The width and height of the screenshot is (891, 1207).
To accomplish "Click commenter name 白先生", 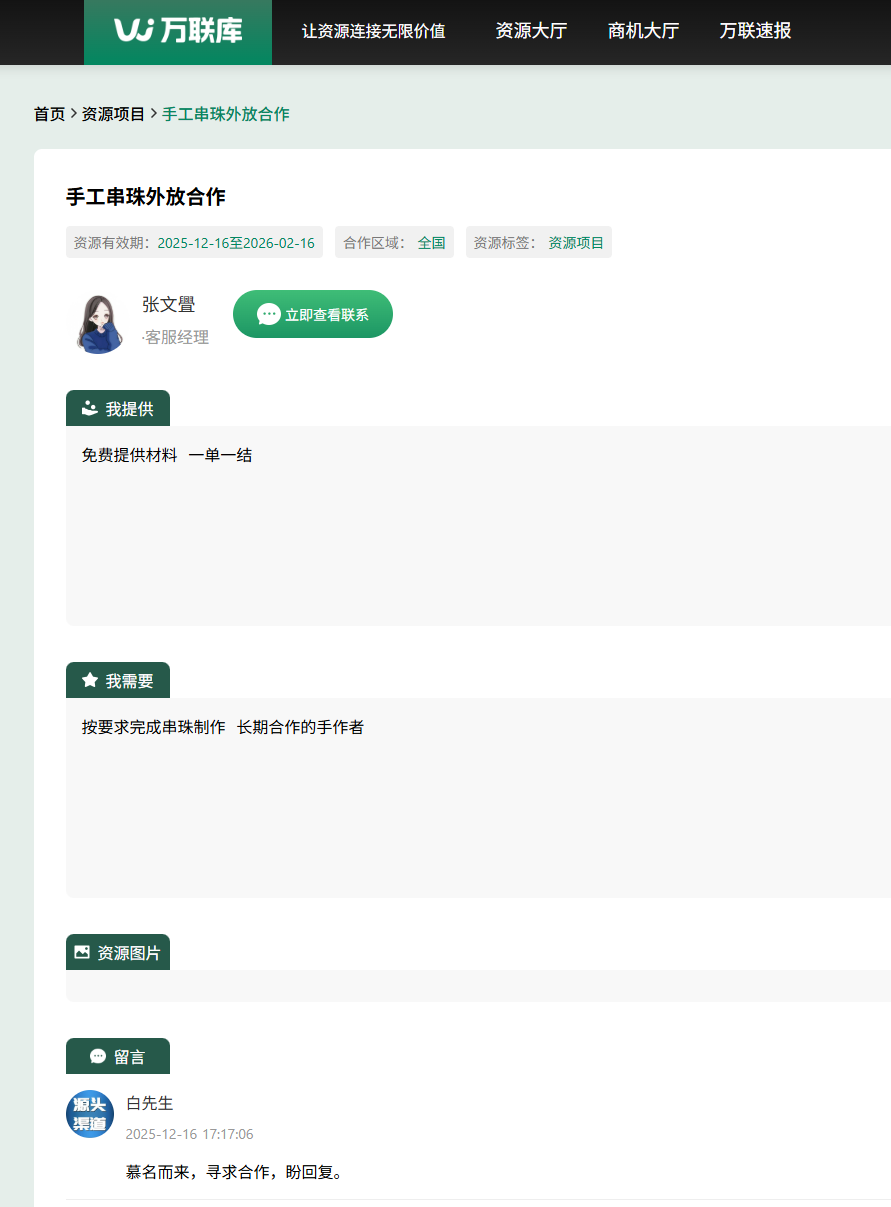I will click(149, 1103).
